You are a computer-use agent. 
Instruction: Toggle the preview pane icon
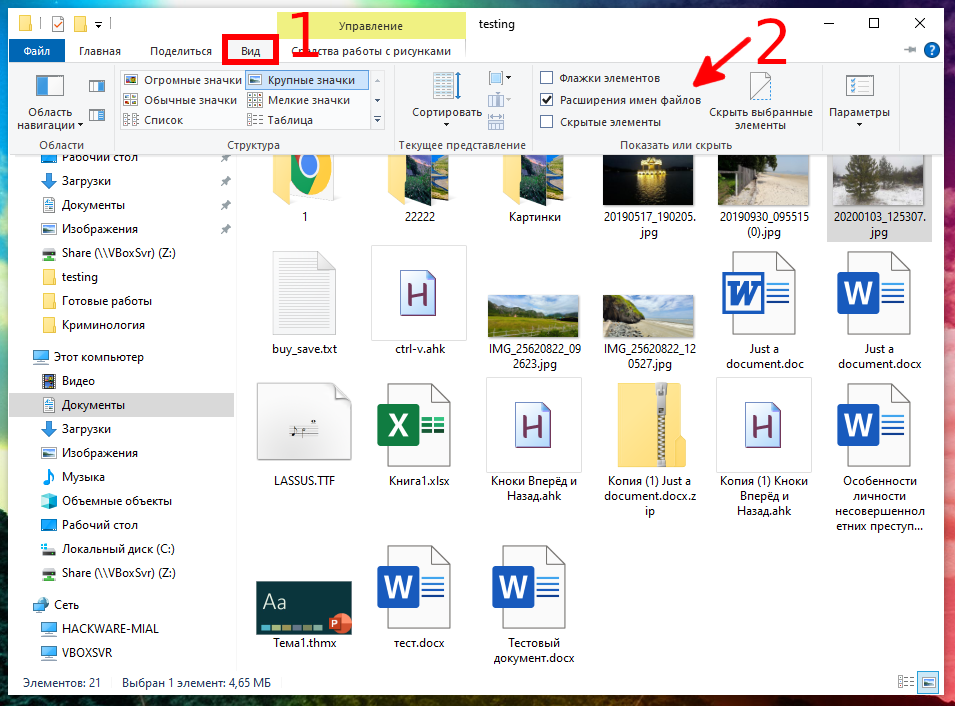point(97,86)
